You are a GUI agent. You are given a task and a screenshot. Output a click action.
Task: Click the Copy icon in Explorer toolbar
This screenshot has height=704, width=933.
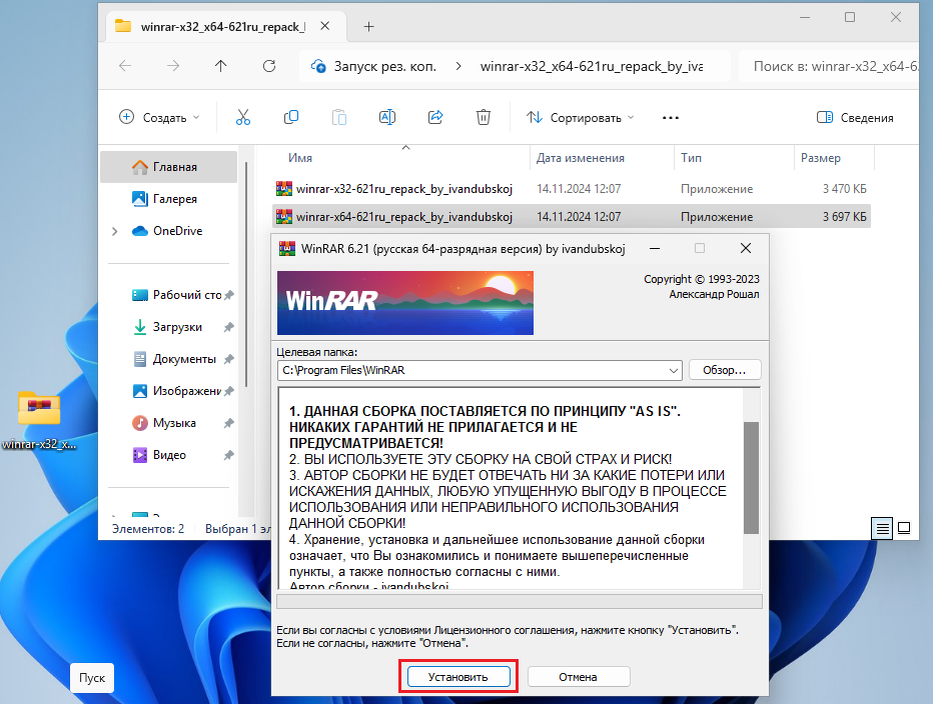291,117
